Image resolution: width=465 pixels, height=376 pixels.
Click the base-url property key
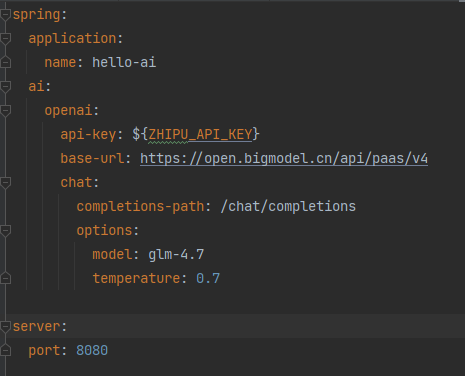click(x=92, y=159)
